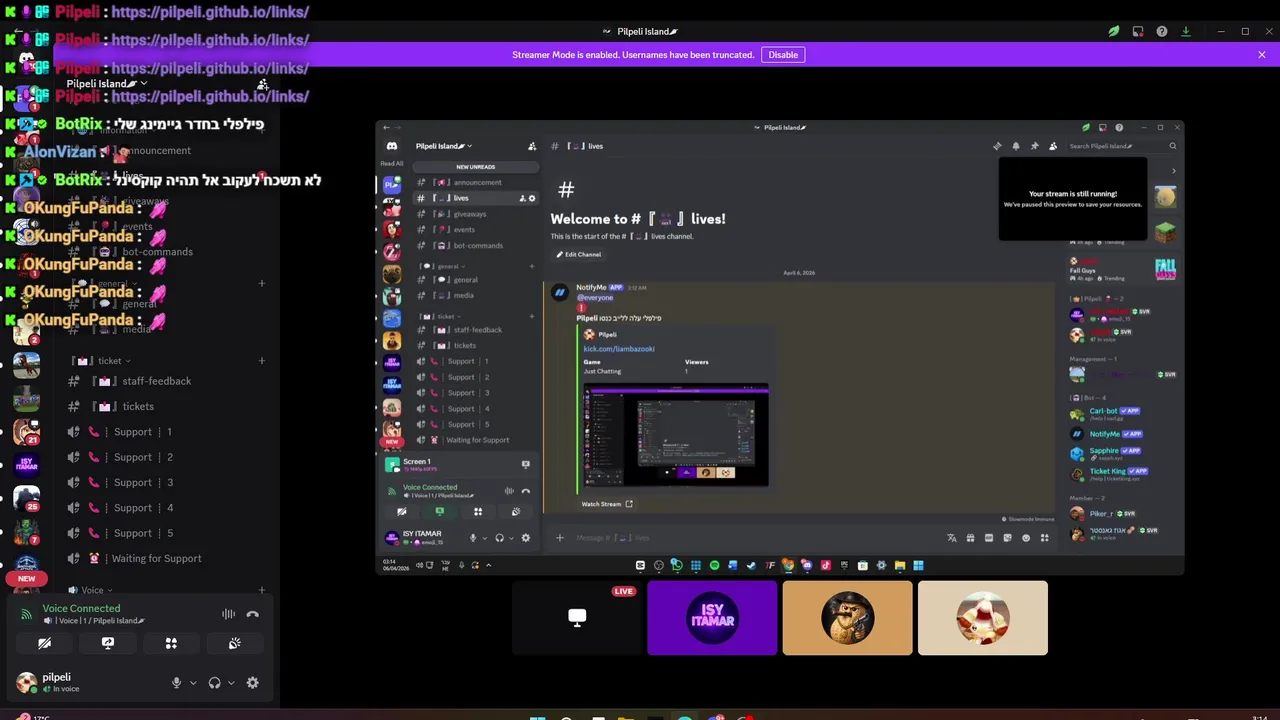Add a channel to the Voice category
Image resolution: width=1280 pixels, height=720 pixels.
click(262, 590)
